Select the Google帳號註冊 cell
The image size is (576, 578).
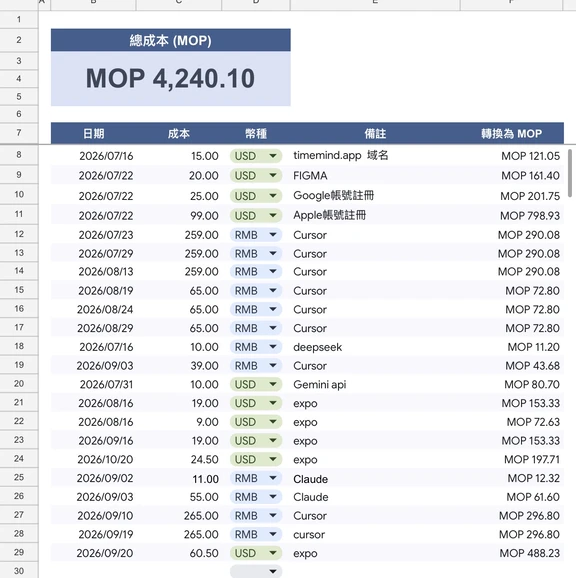click(x=375, y=195)
